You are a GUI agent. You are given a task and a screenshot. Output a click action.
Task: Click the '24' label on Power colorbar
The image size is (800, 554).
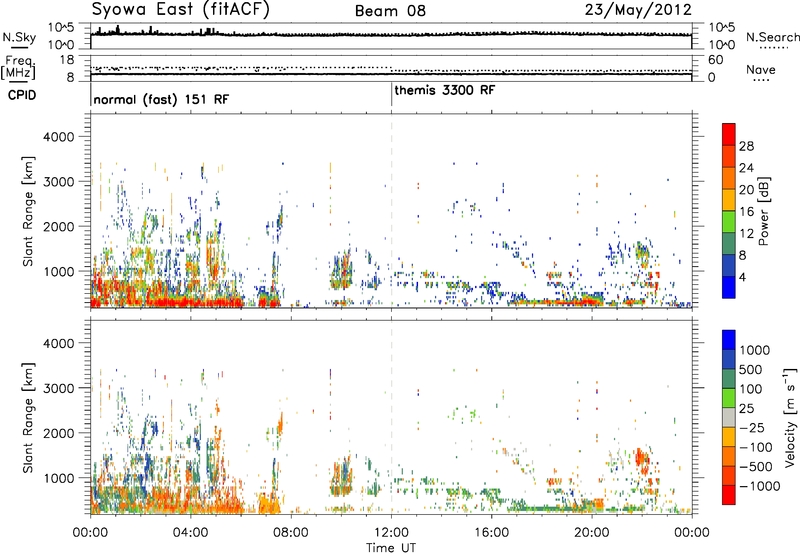[746, 168]
